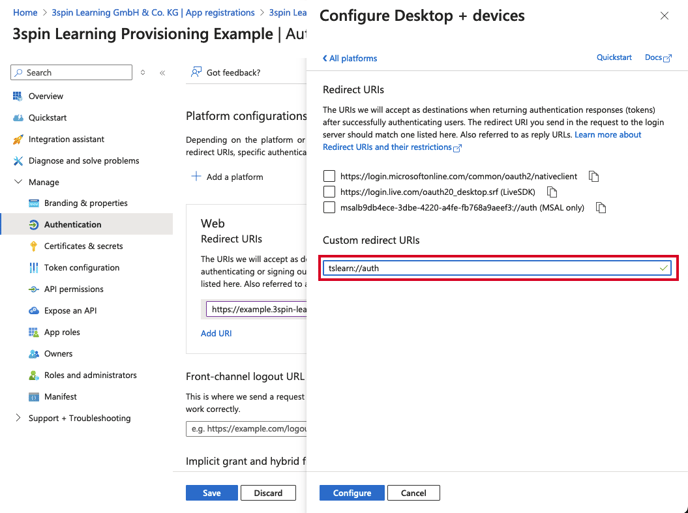Copy the nativeclient redirect URI
Screen dimensions: 688x513
point(594,176)
